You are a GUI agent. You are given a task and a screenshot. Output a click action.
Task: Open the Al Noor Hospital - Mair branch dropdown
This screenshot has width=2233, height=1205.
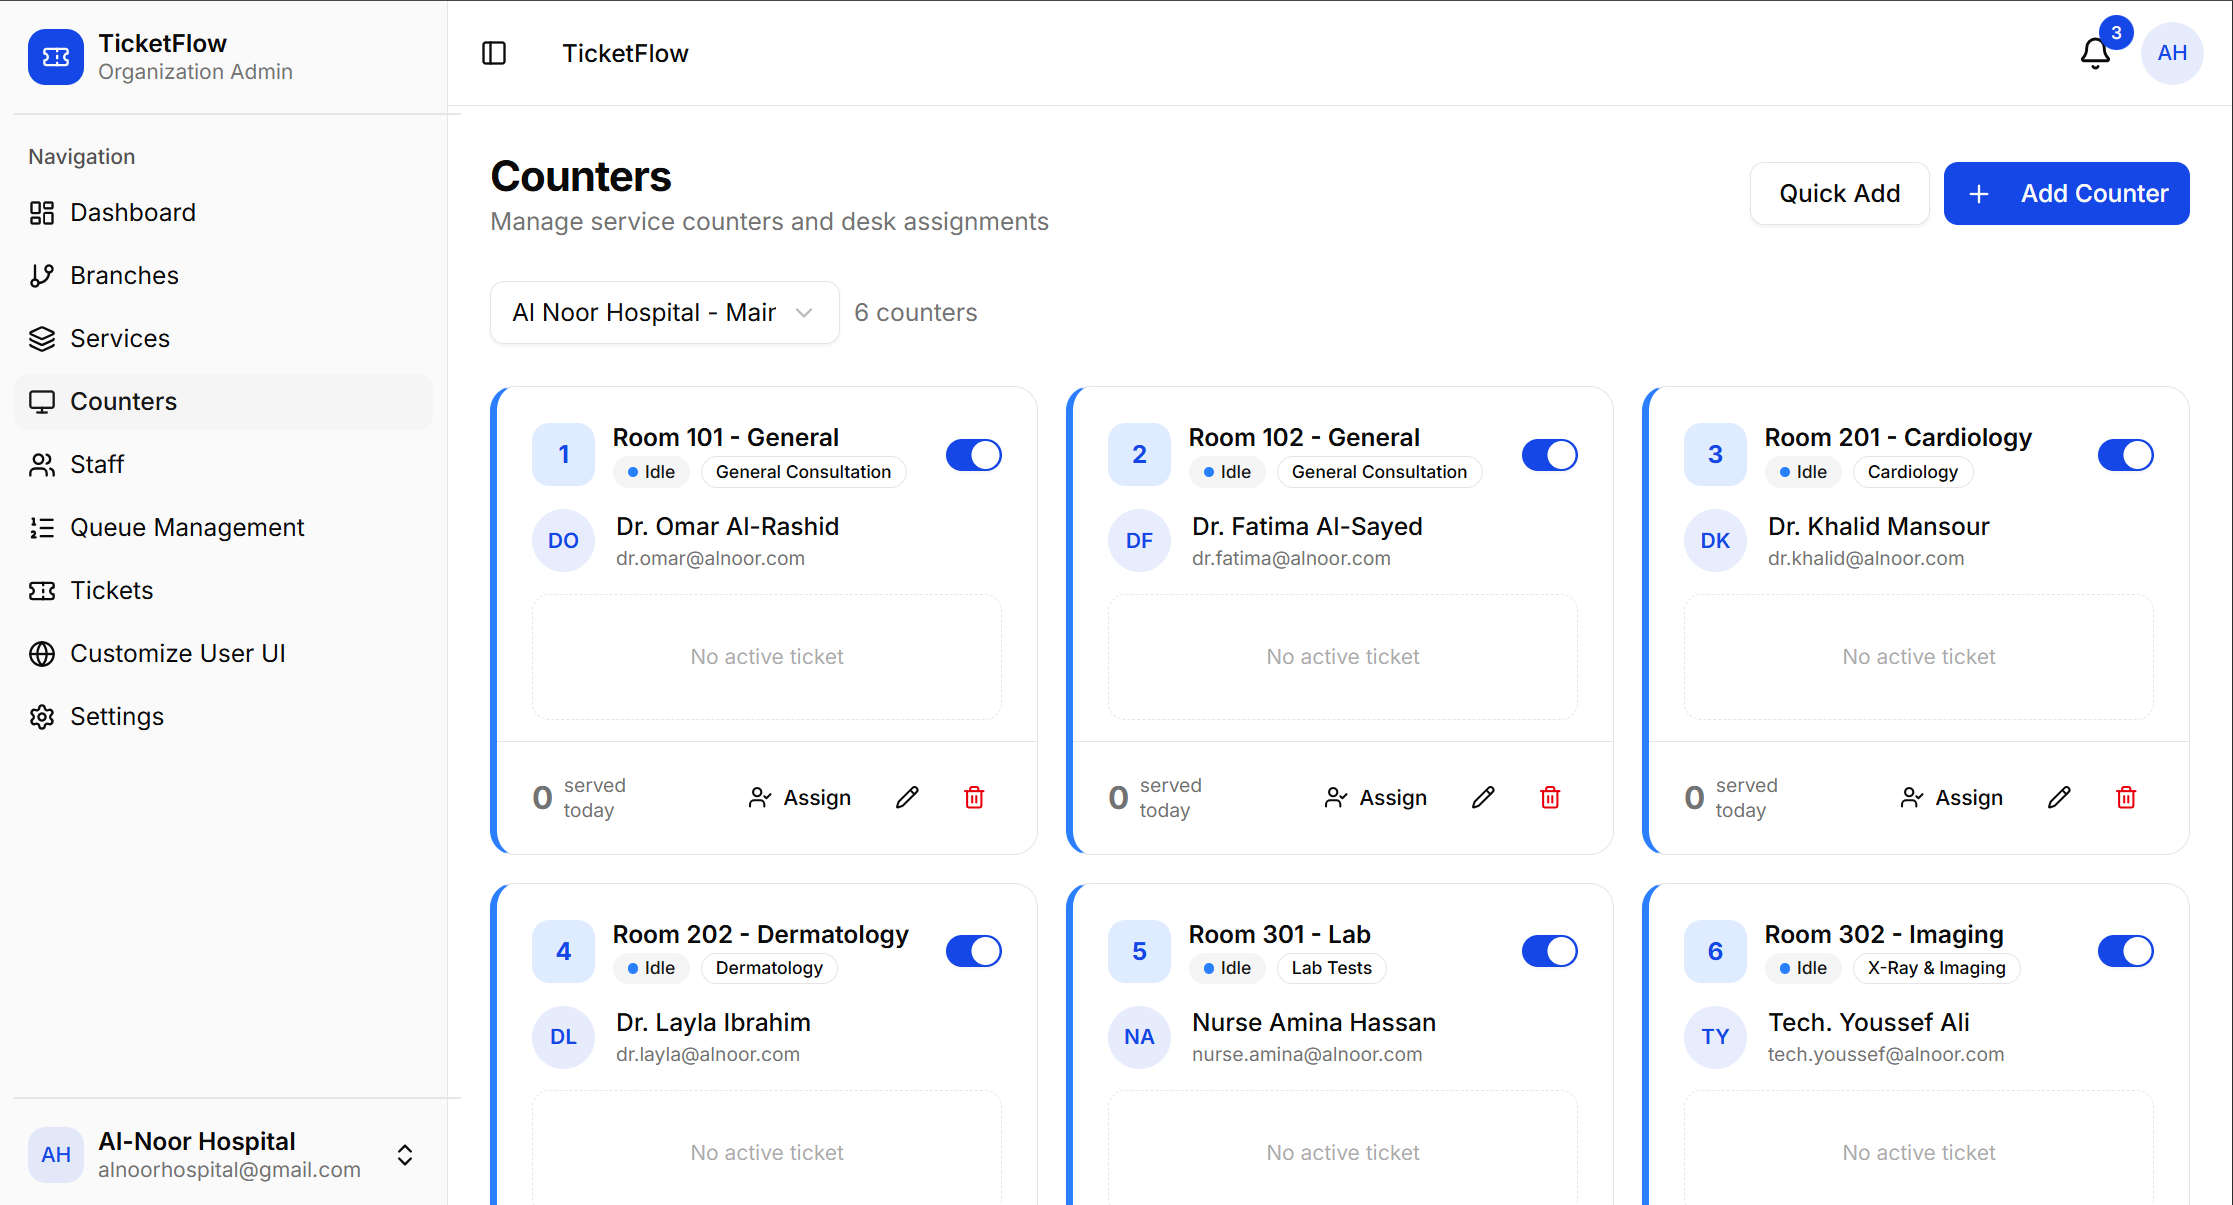[x=664, y=312]
